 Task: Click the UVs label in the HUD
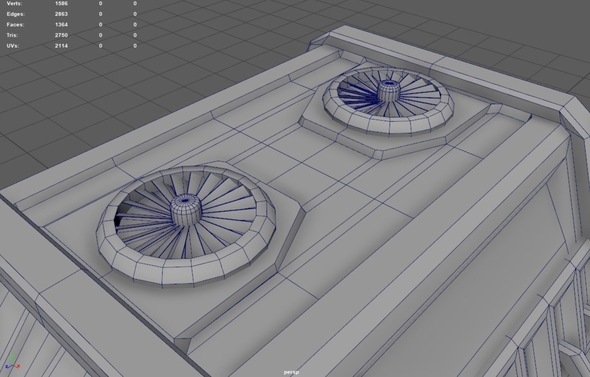(x=13, y=46)
